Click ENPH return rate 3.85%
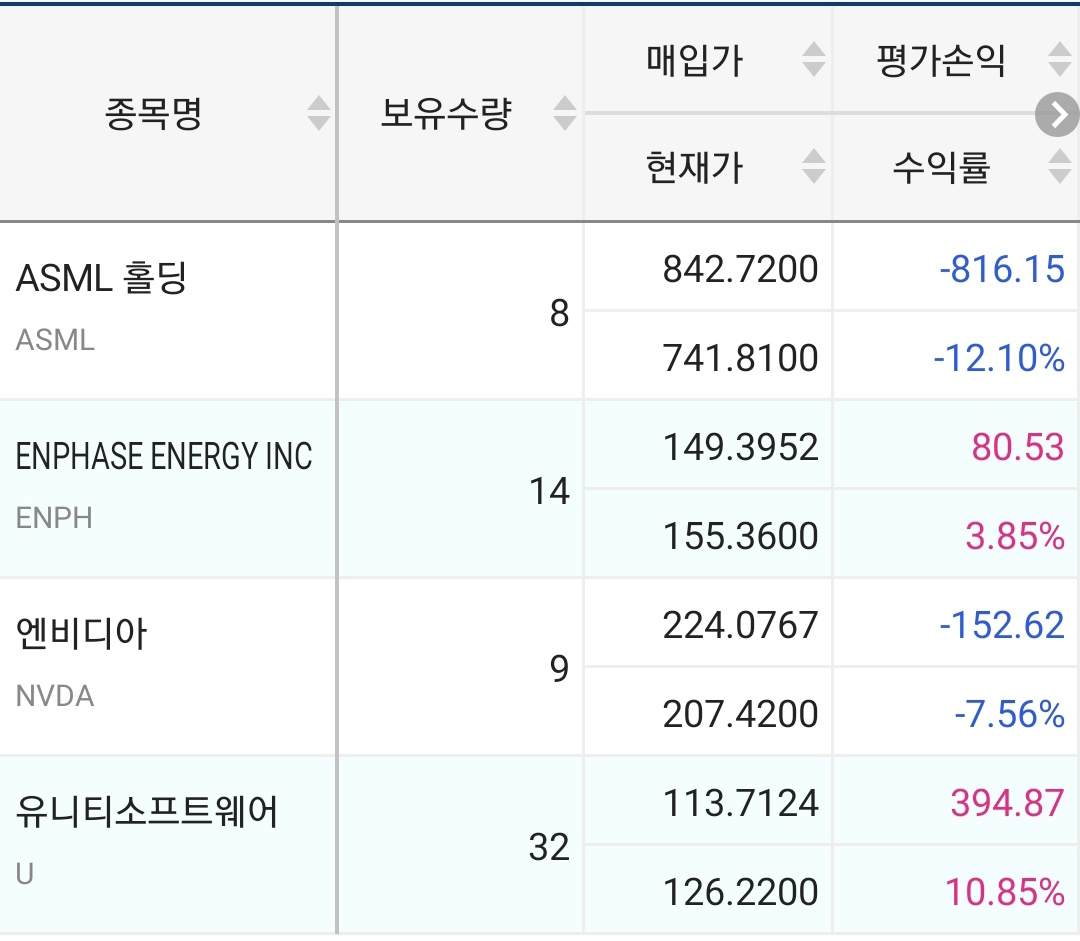Image resolution: width=1080 pixels, height=941 pixels. [1015, 536]
